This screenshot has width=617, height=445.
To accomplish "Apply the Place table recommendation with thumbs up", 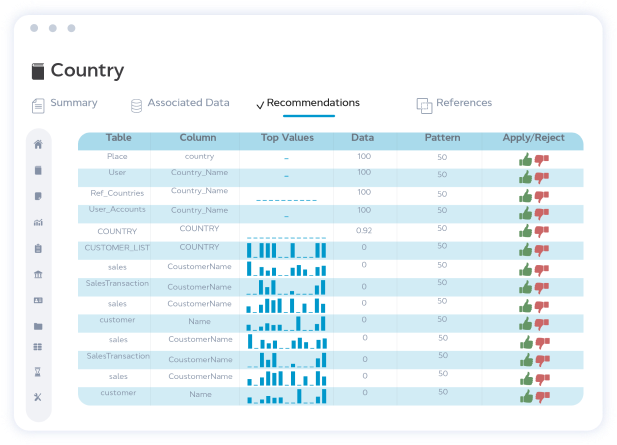I will pos(525,160).
